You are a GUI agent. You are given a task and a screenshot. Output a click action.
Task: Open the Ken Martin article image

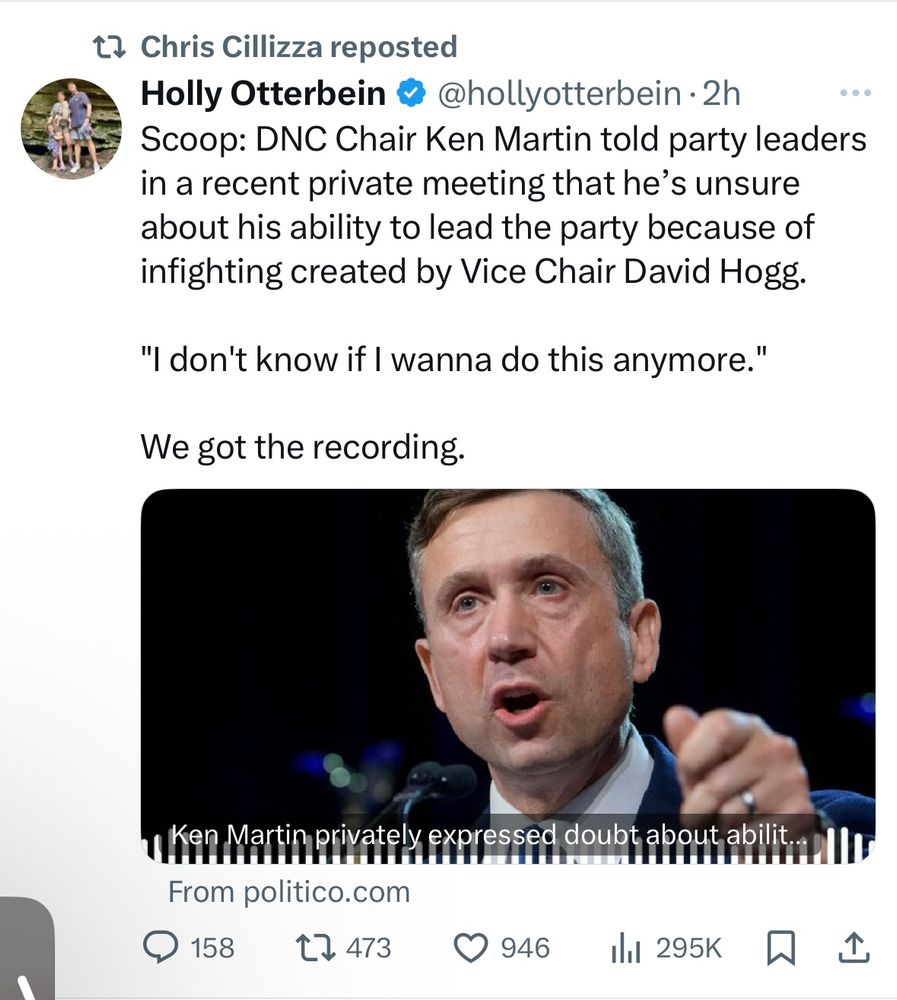[x=508, y=676]
